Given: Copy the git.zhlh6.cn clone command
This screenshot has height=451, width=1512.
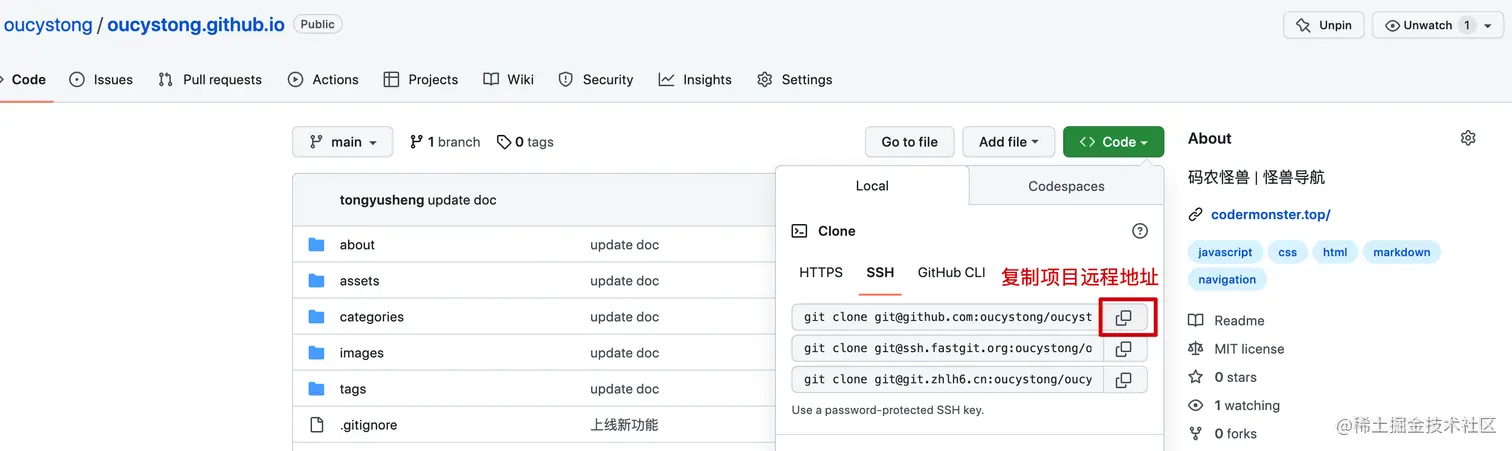Looking at the screenshot, I should click(1124, 380).
